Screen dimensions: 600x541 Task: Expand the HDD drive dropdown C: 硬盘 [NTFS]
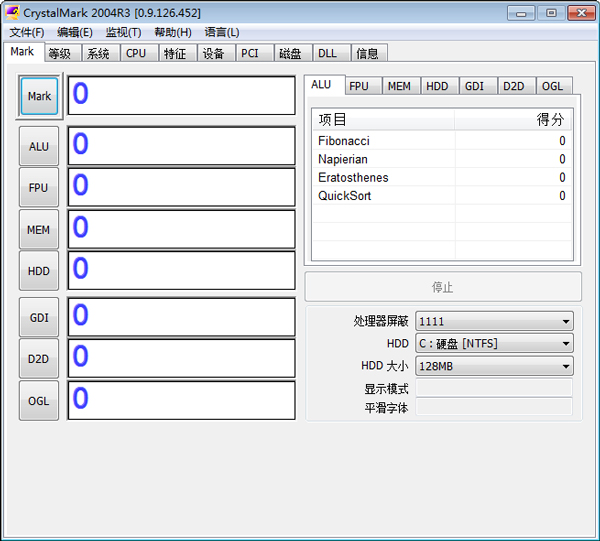[x=494, y=344]
